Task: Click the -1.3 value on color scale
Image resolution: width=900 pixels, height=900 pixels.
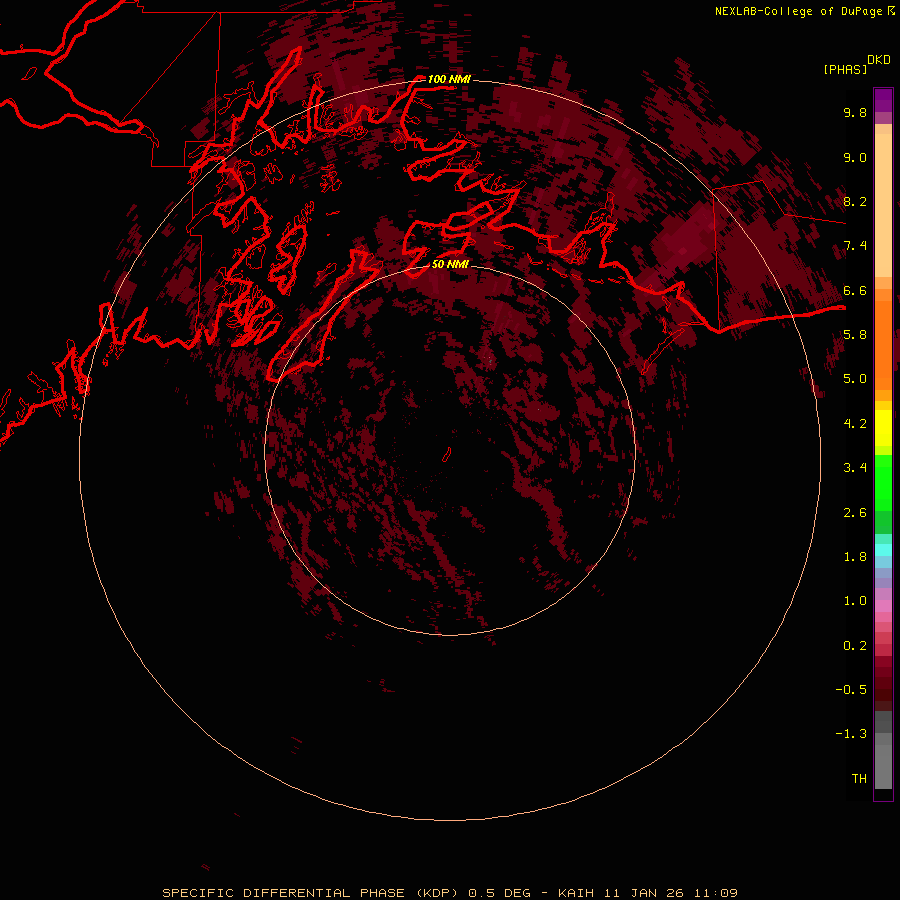Action: point(851,734)
